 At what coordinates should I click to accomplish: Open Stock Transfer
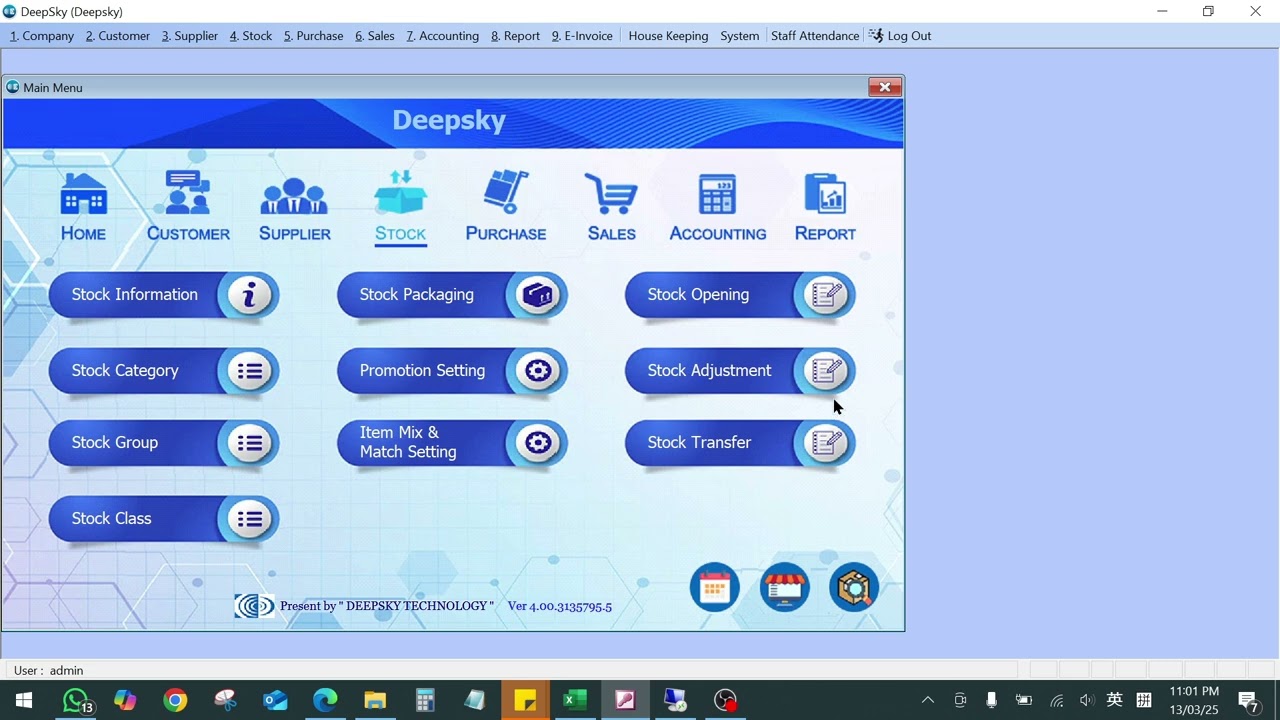coord(740,443)
